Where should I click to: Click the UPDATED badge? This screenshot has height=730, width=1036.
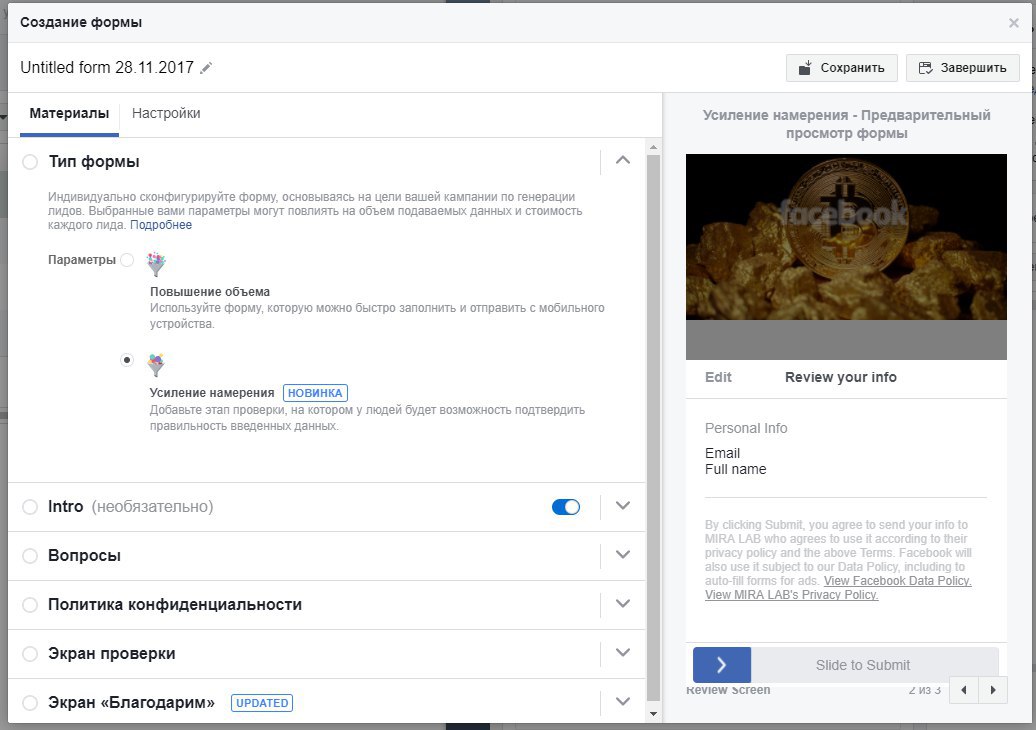point(262,703)
